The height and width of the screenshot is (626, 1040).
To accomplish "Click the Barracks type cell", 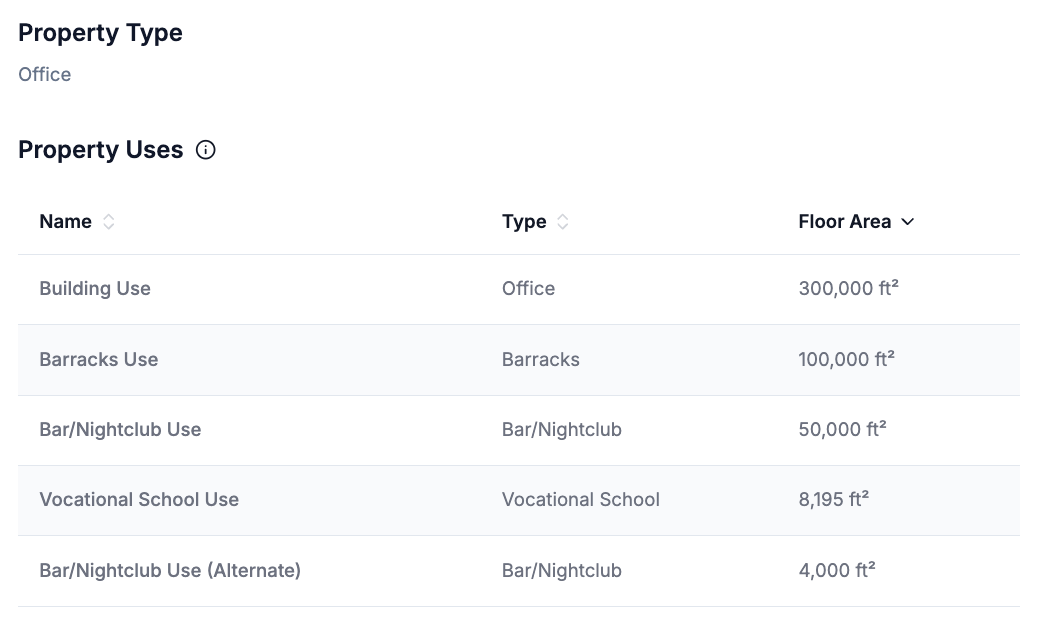I will pyautogui.click(x=541, y=359).
